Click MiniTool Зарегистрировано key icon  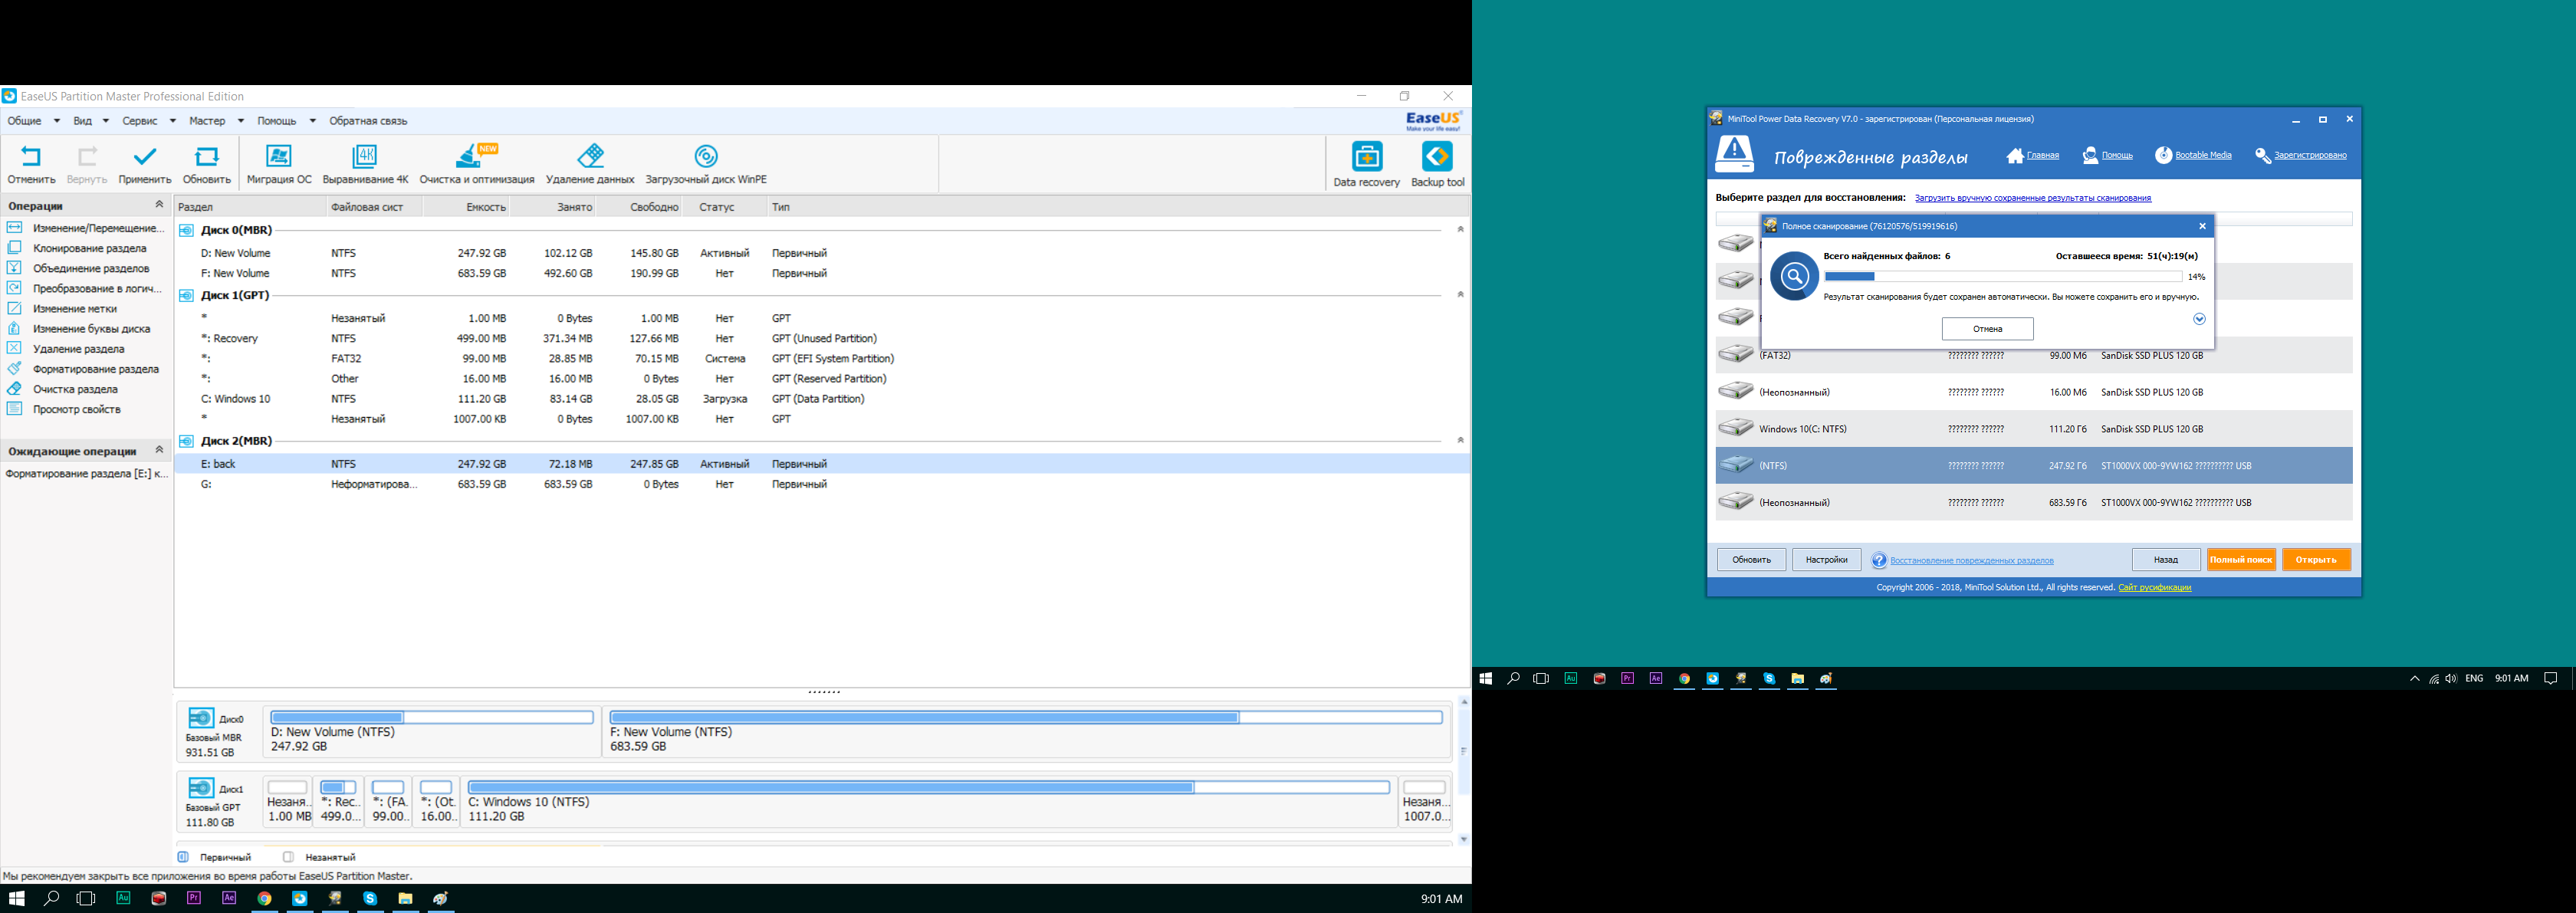click(x=2263, y=155)
